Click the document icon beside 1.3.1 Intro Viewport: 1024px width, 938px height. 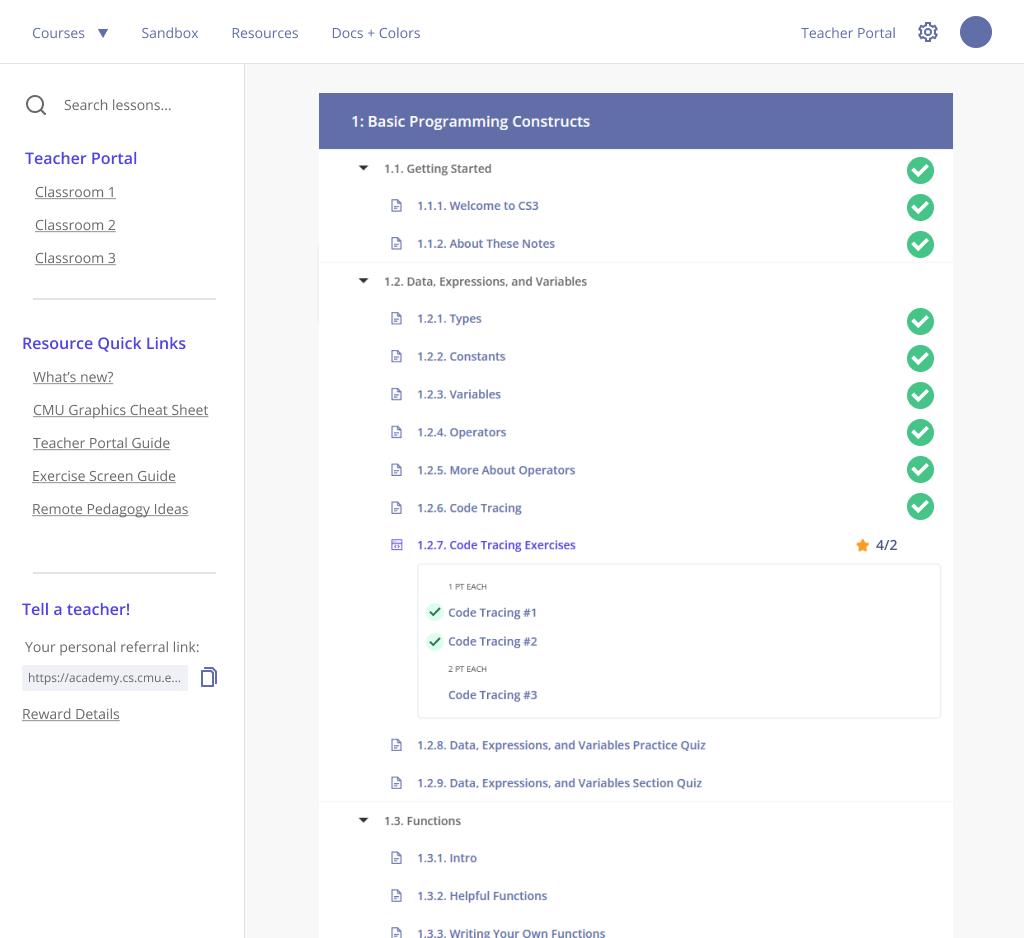396,858
